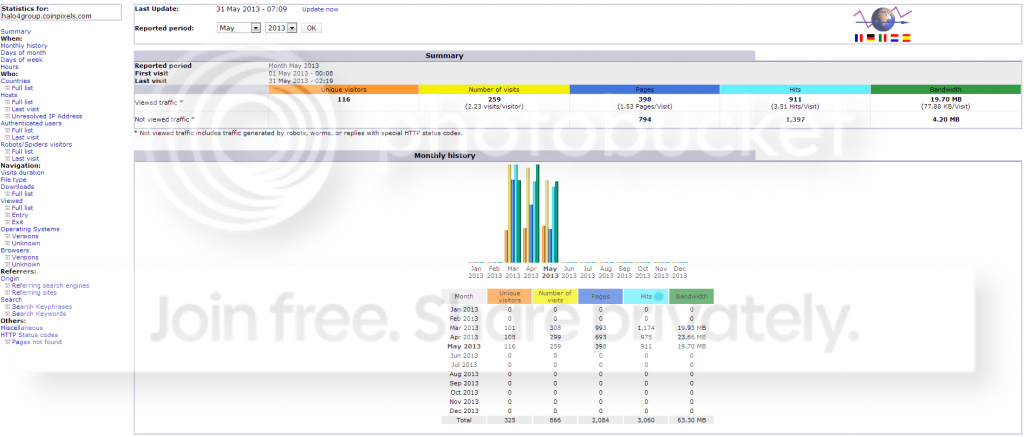Viewport: 1024px width, 437px height.
Task: Click the halo4group.coinpixels.com site name
Action: [x=47, y=16]
